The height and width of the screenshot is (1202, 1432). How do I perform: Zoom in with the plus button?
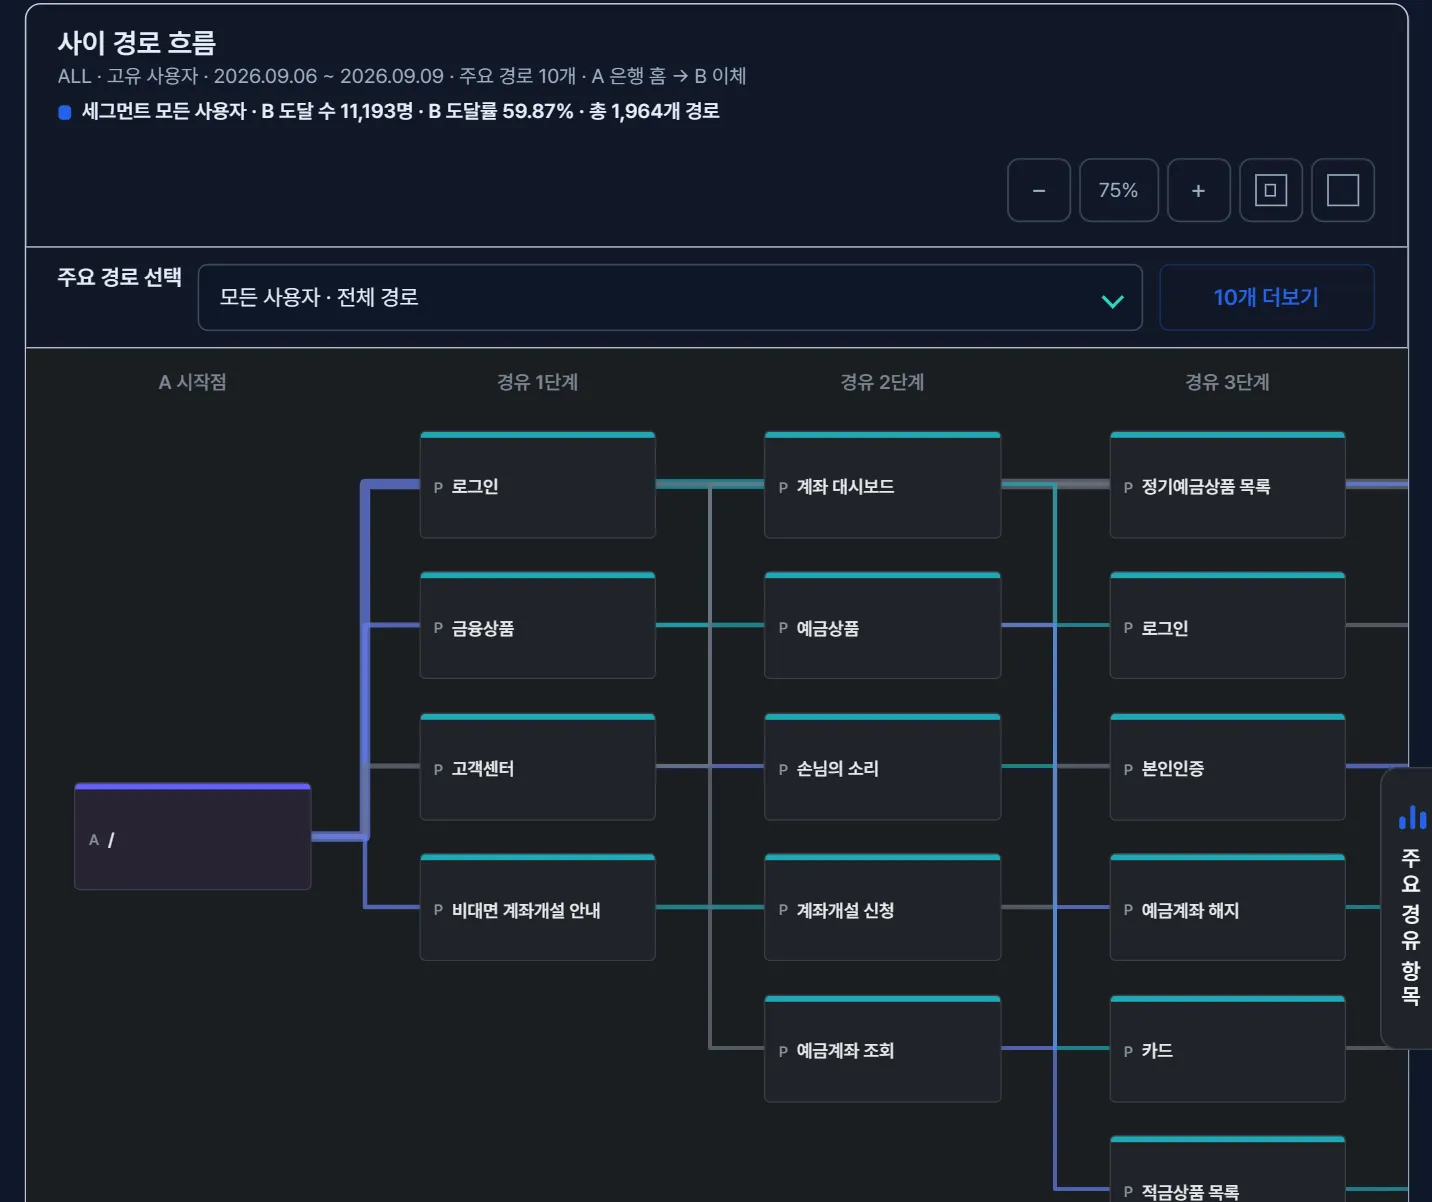[1198, 190]
